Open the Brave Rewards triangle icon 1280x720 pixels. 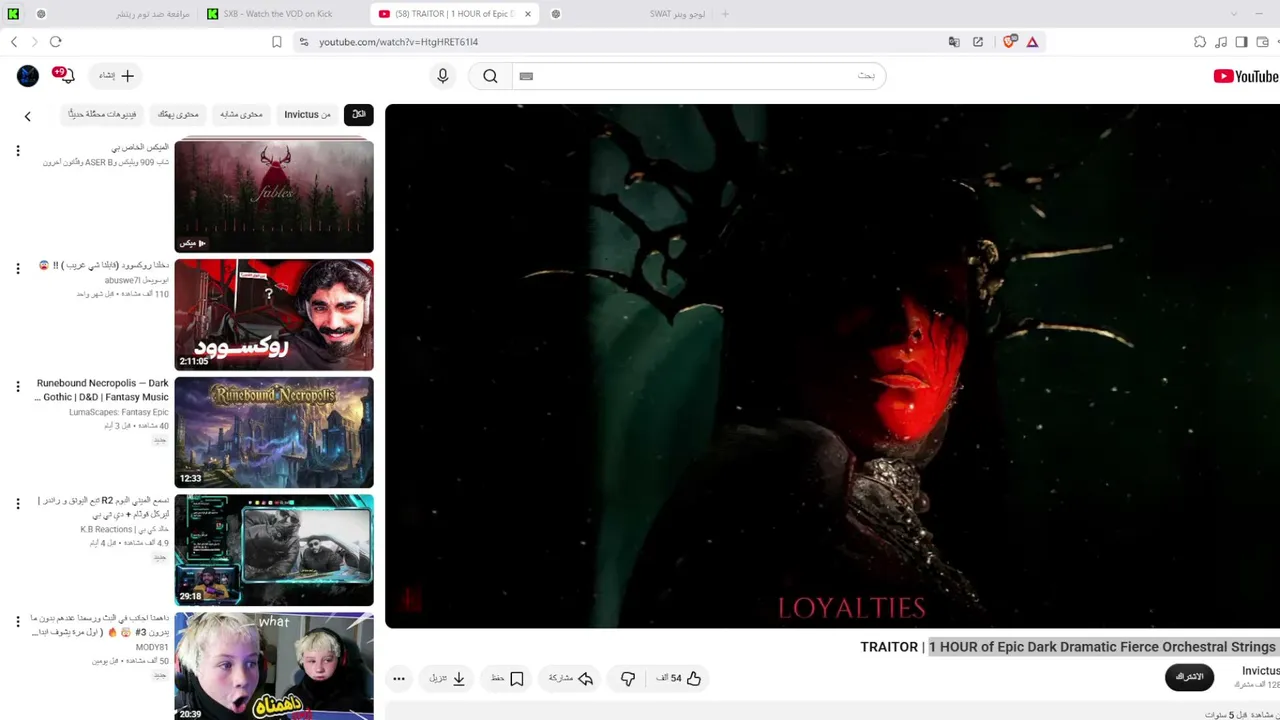pyautogui.click(x=1032, y=42)
